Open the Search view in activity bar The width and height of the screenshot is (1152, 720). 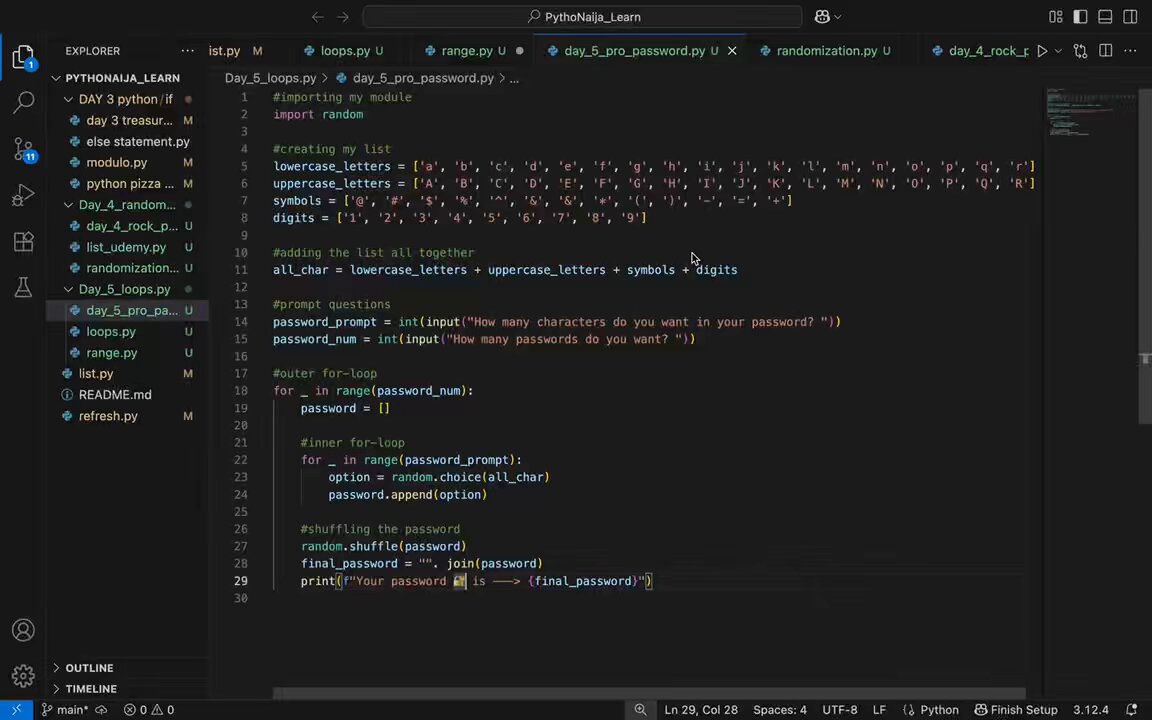coord(23,102)
